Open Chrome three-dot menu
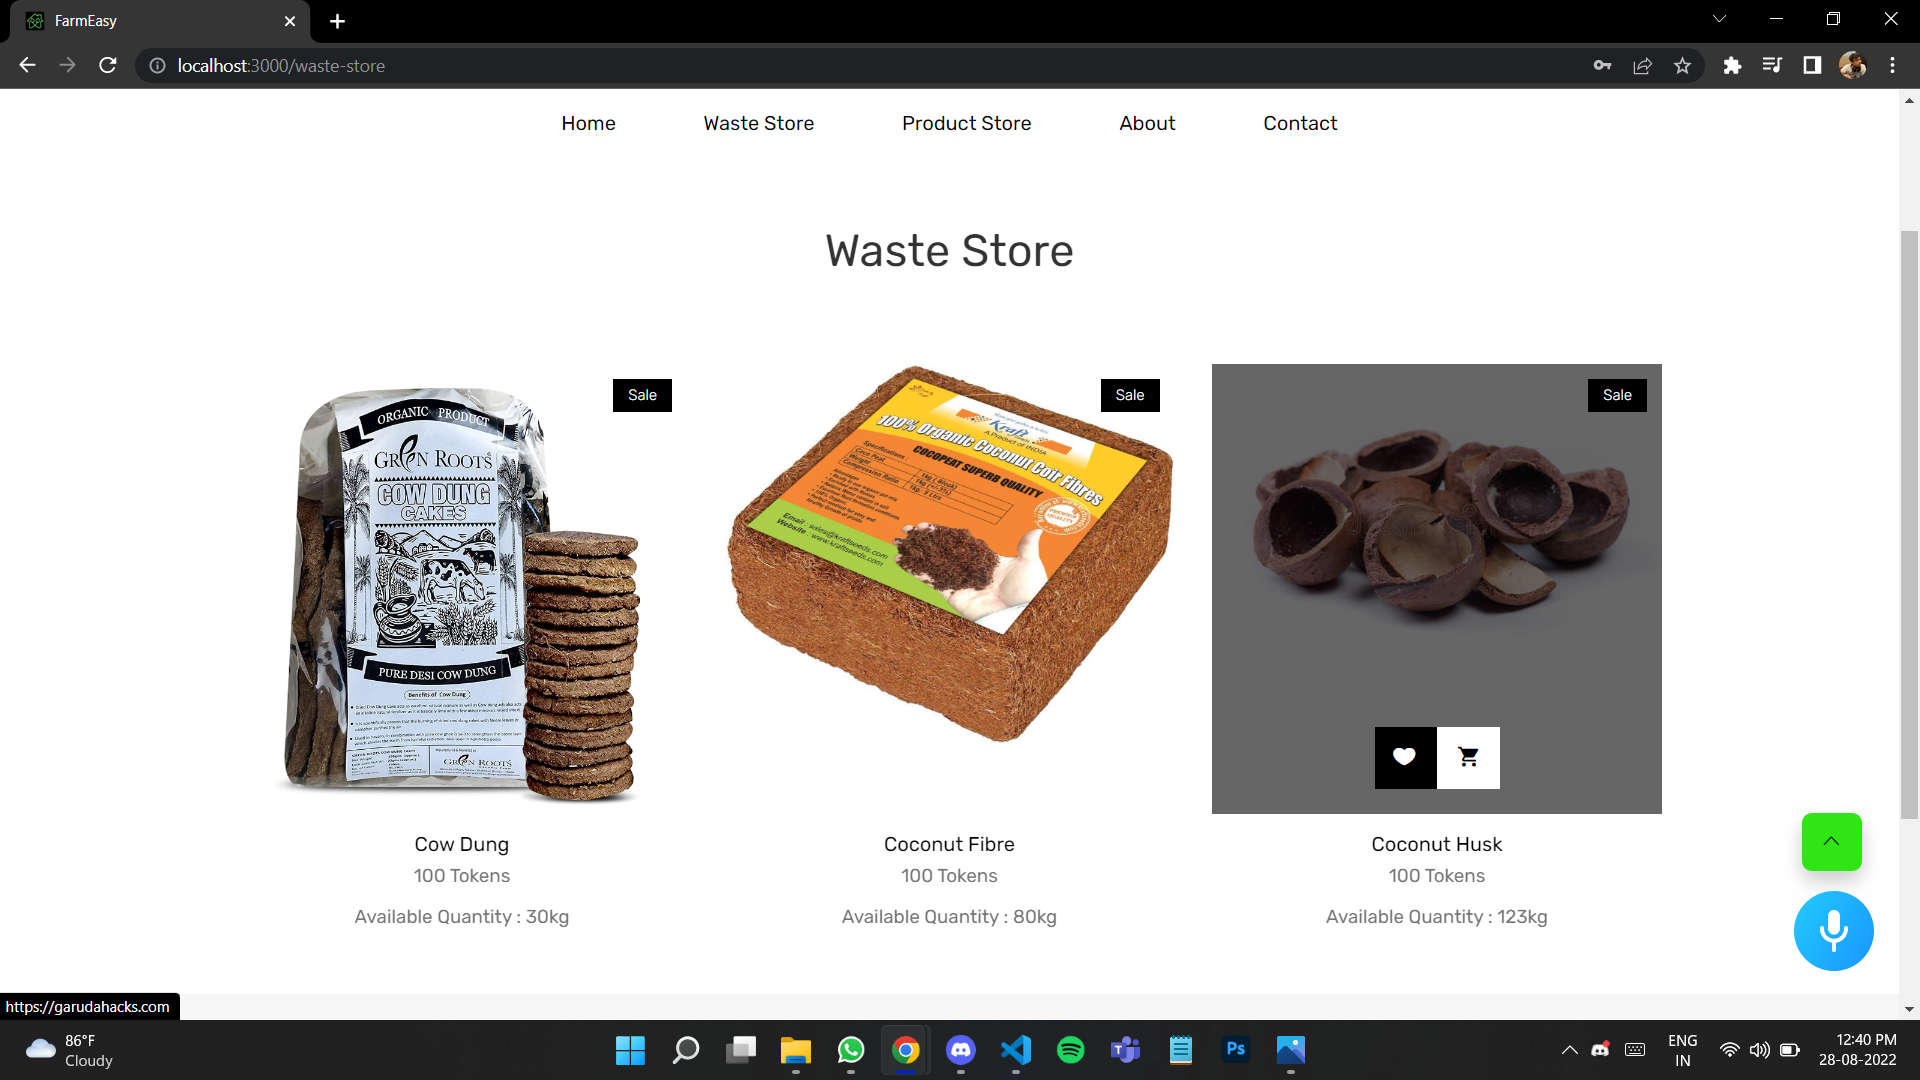This screenshot has height=1080, width=1920. pyautogui.click(x=1892, y=66)
